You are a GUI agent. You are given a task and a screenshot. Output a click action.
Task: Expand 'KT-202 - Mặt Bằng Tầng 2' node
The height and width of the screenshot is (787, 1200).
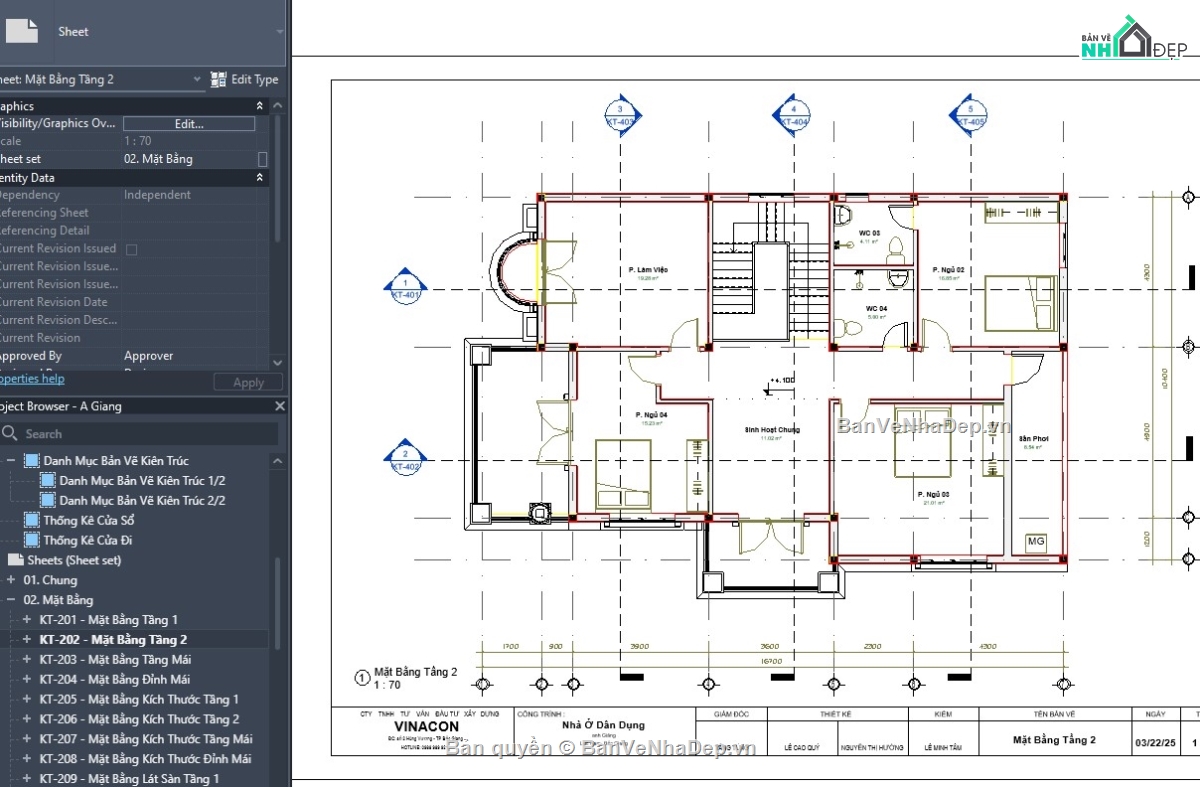(x=27, y=640)
